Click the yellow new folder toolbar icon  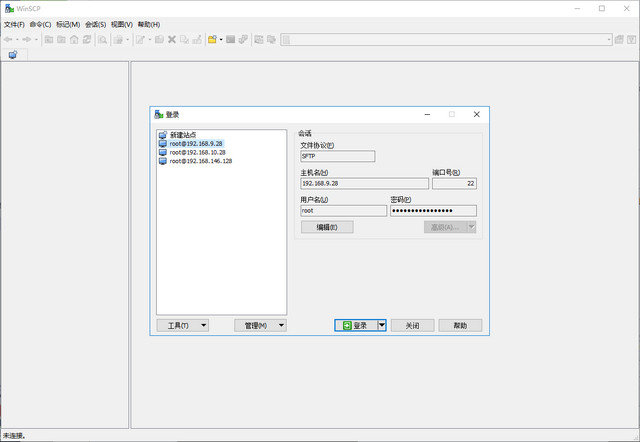coord(212,39)
